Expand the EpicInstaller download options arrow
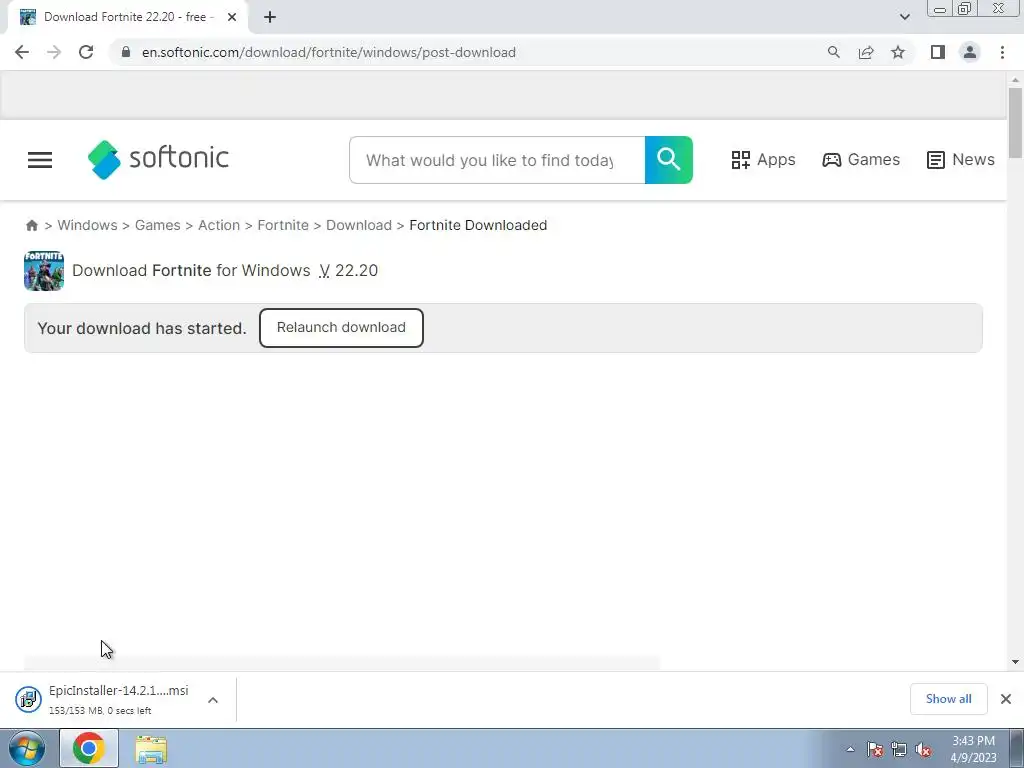 213,700
